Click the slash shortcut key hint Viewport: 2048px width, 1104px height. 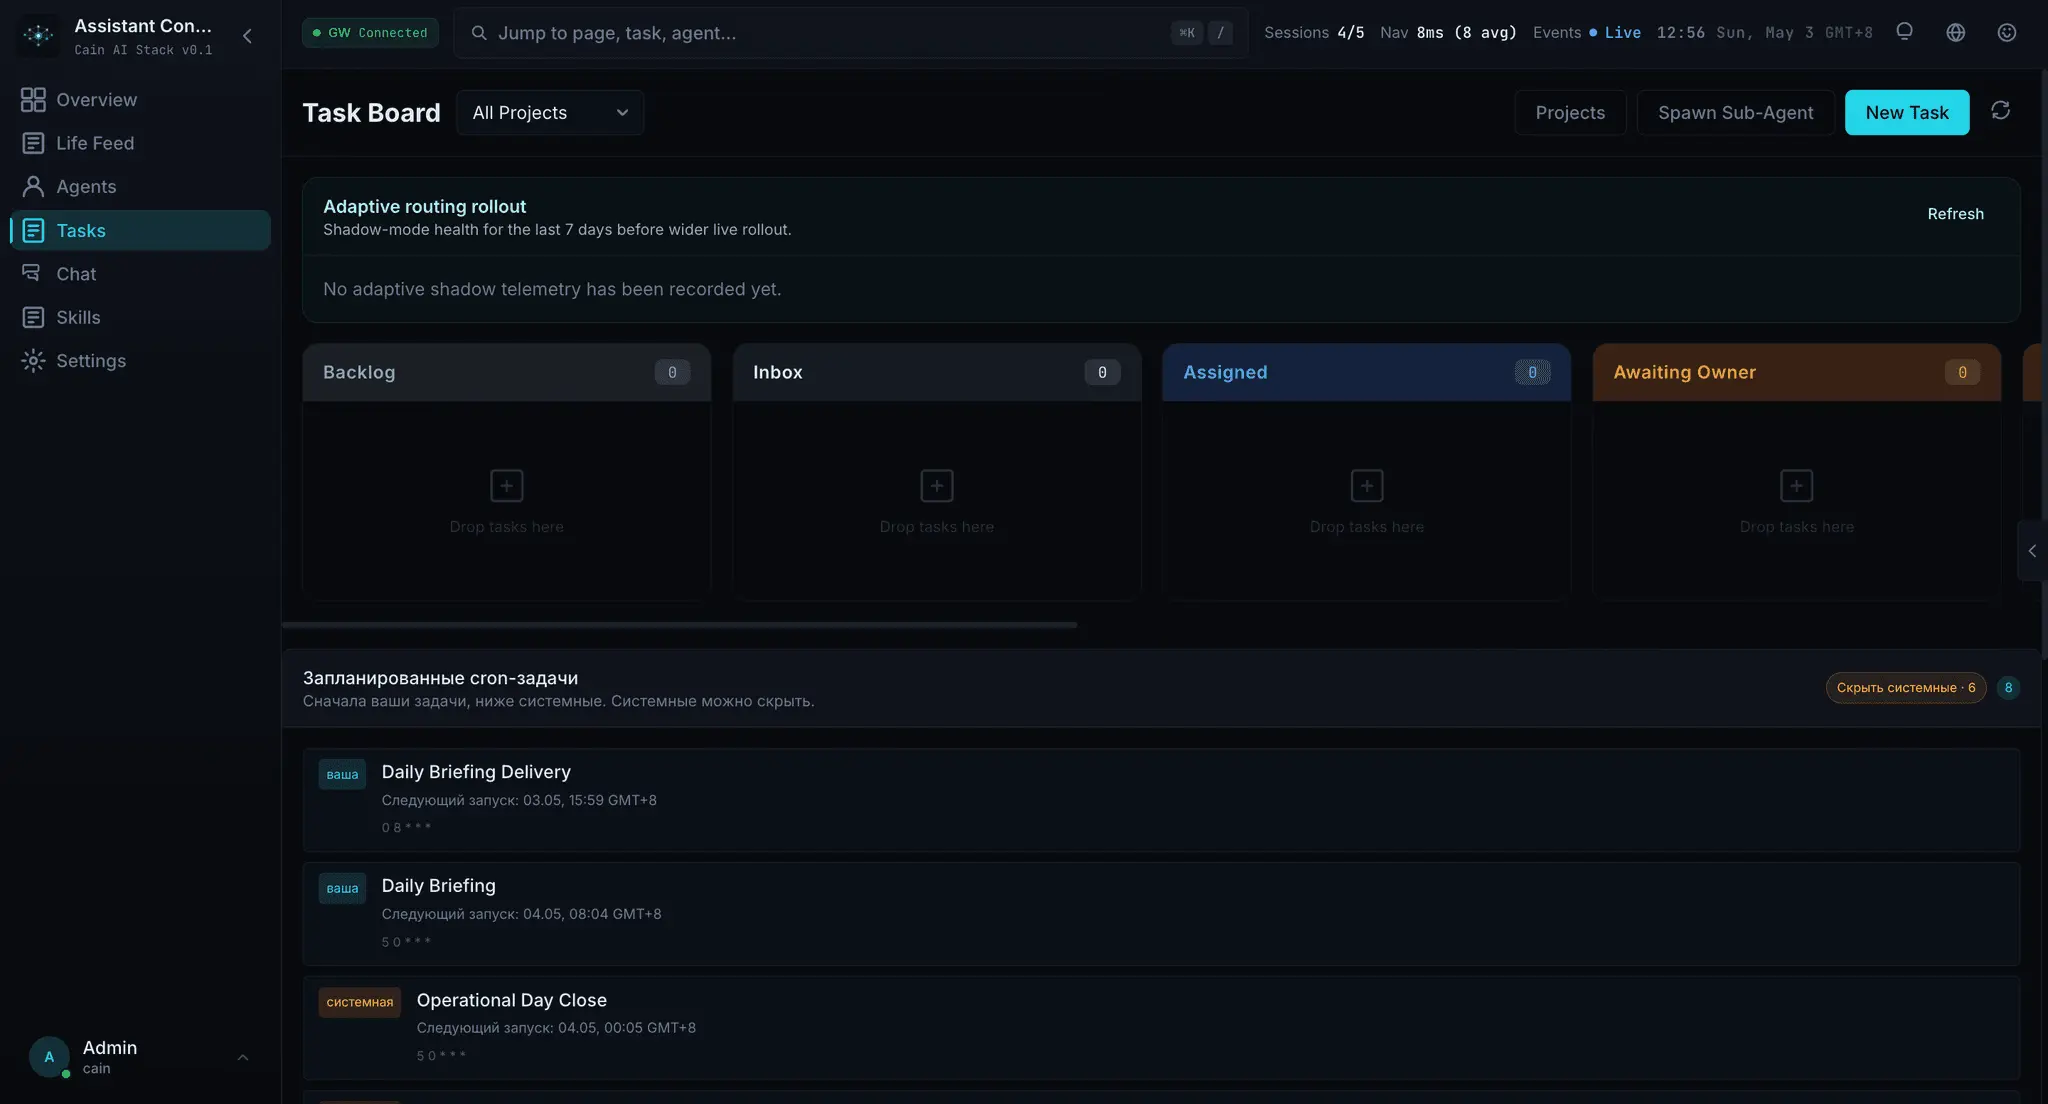point(1220,33)
